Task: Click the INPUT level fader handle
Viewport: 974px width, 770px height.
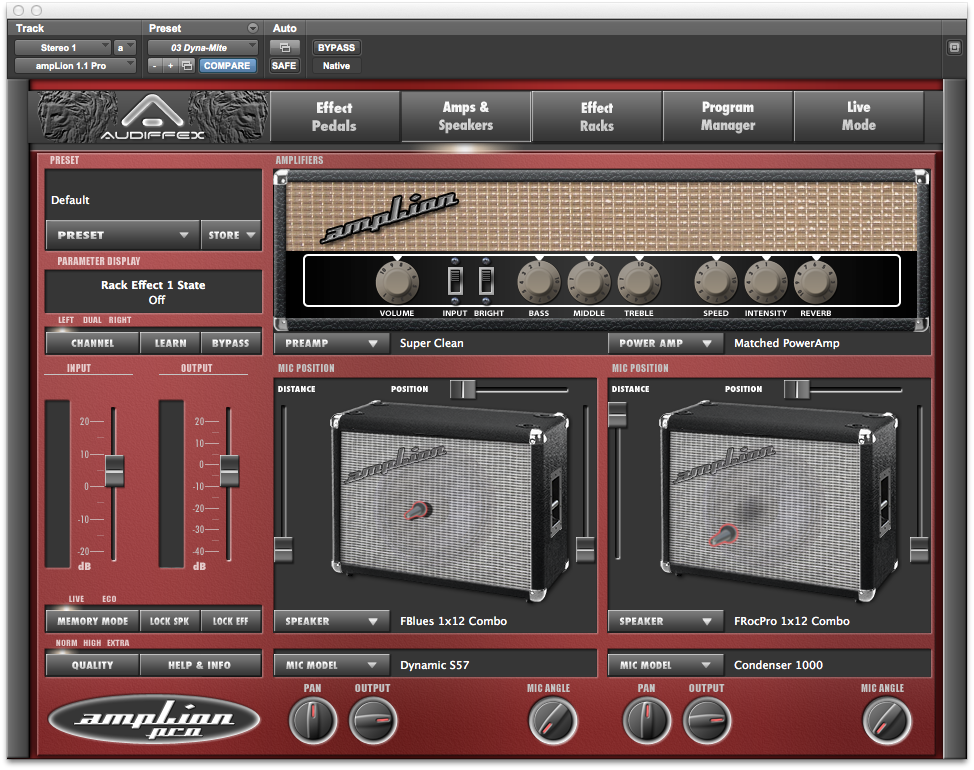Action: 114,470
